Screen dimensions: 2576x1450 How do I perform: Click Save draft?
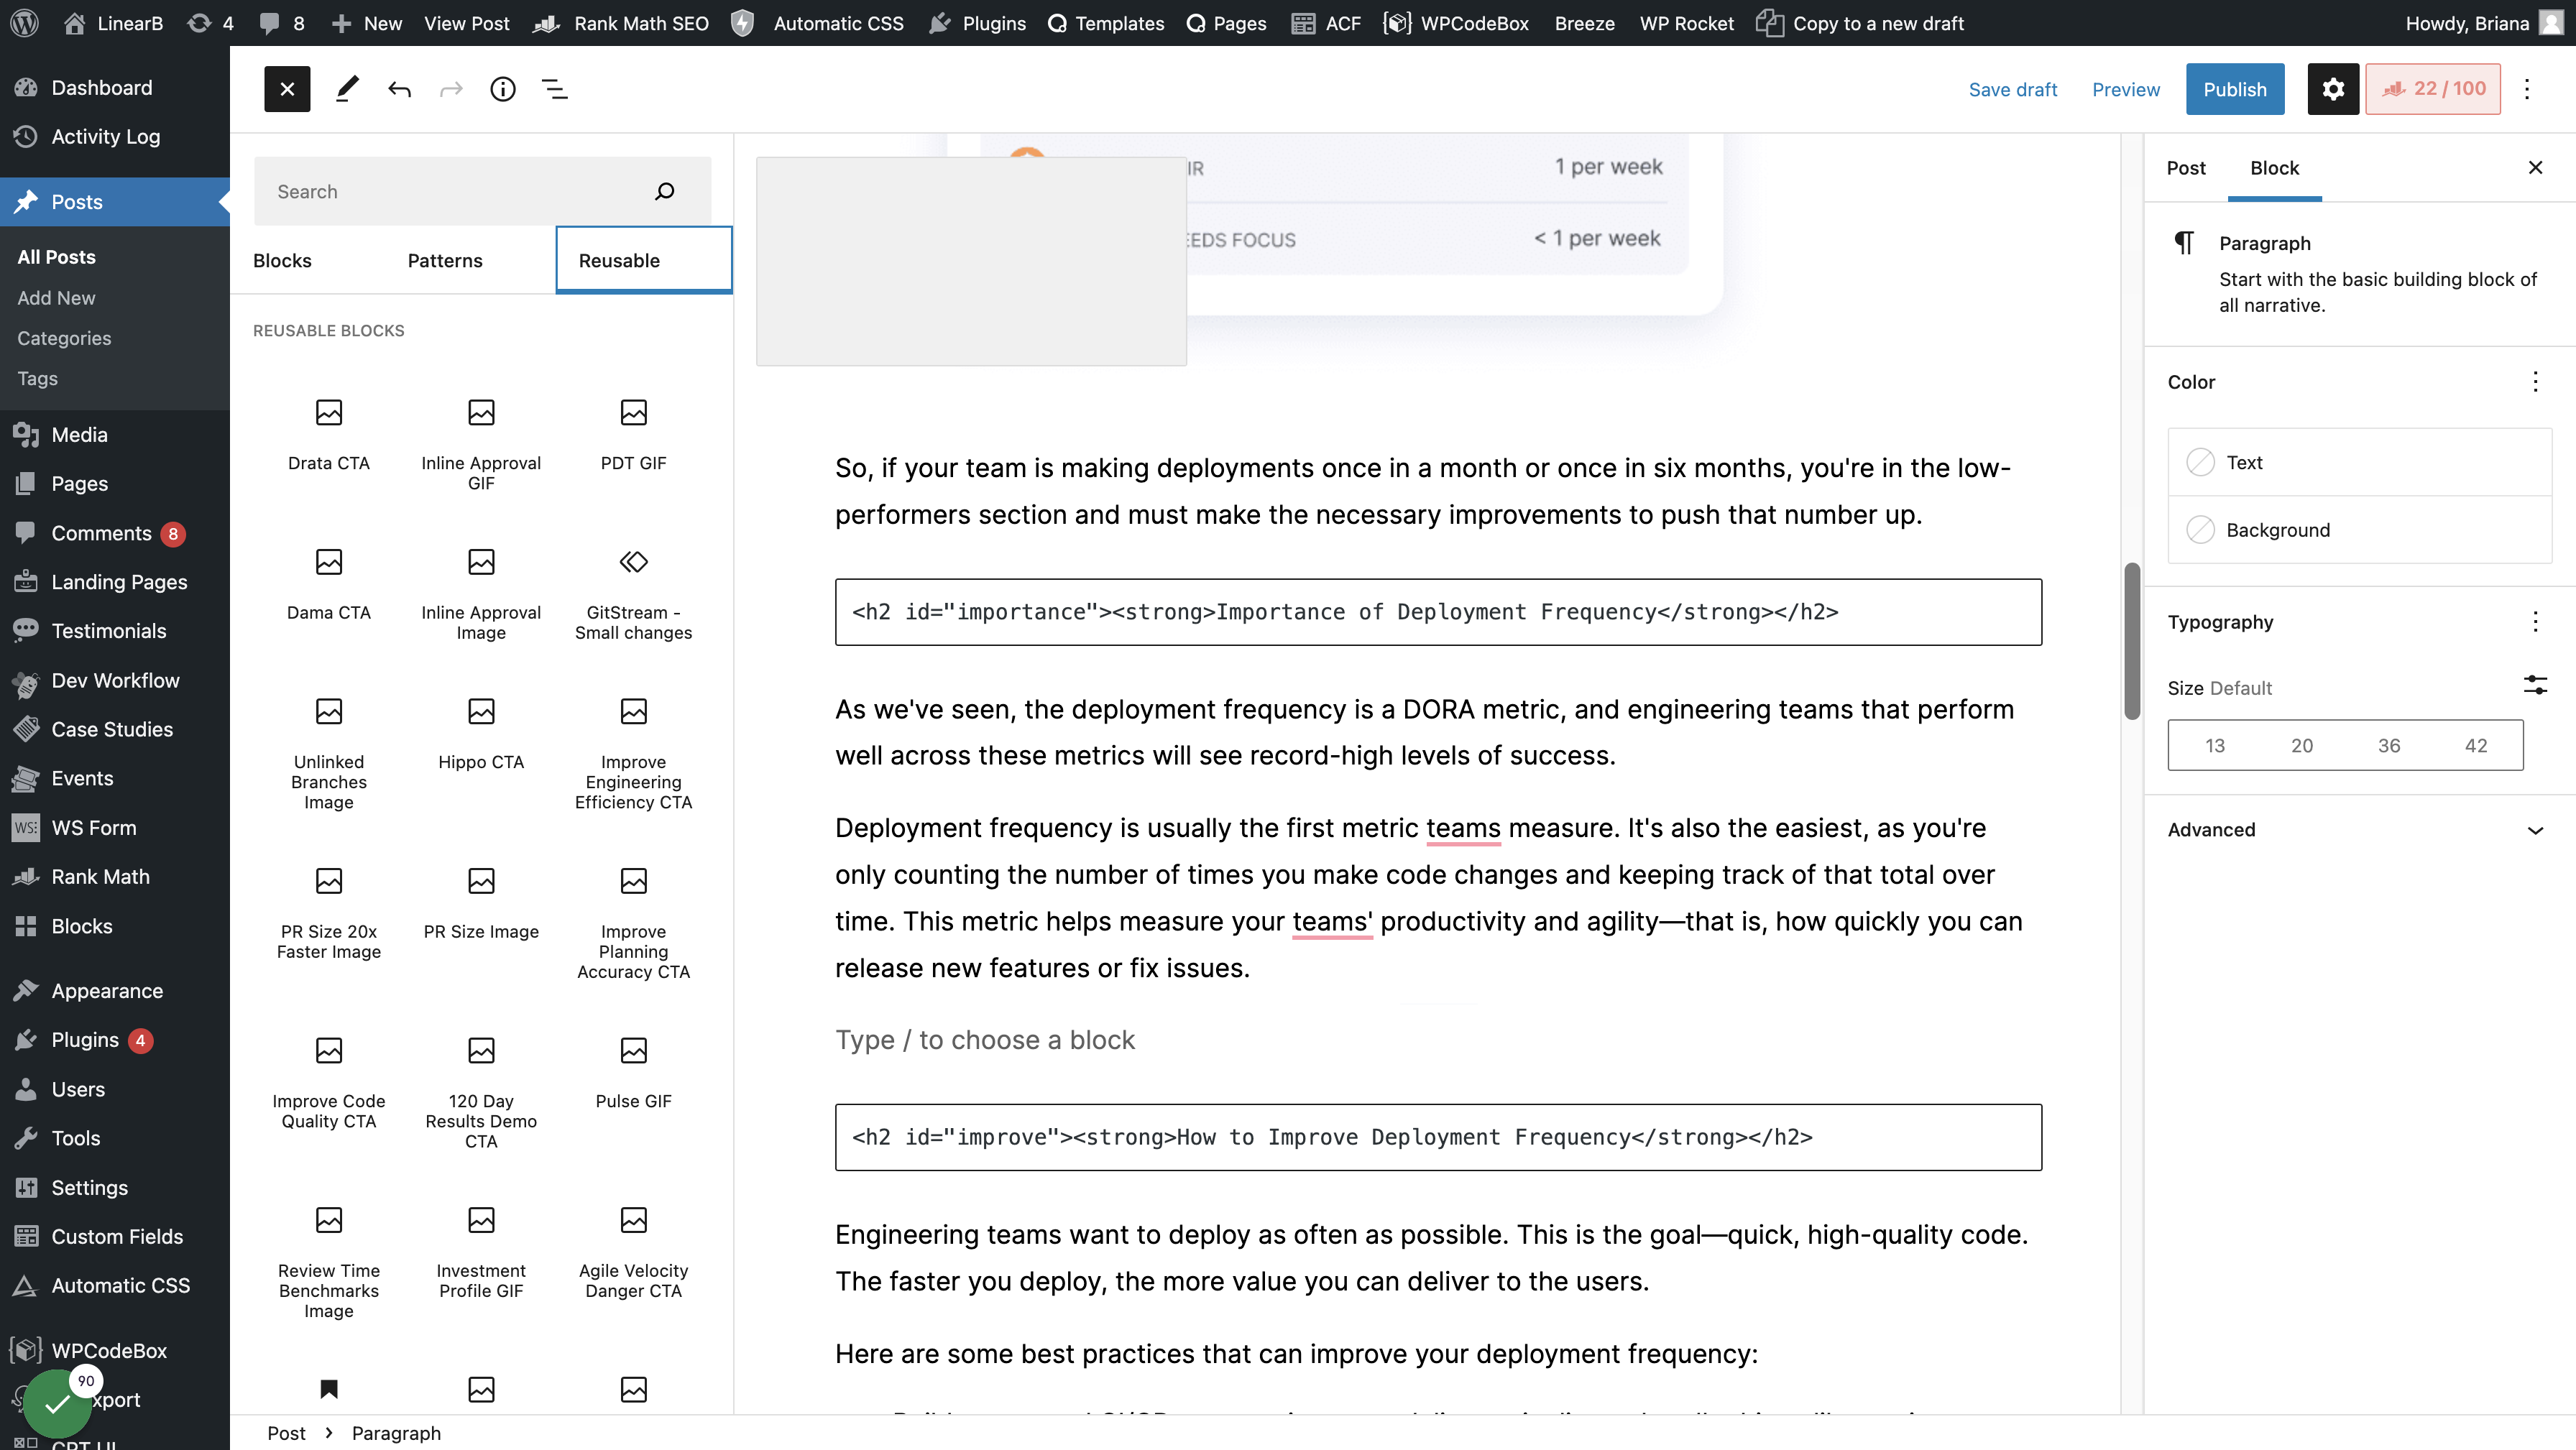tap(2012, 89)
